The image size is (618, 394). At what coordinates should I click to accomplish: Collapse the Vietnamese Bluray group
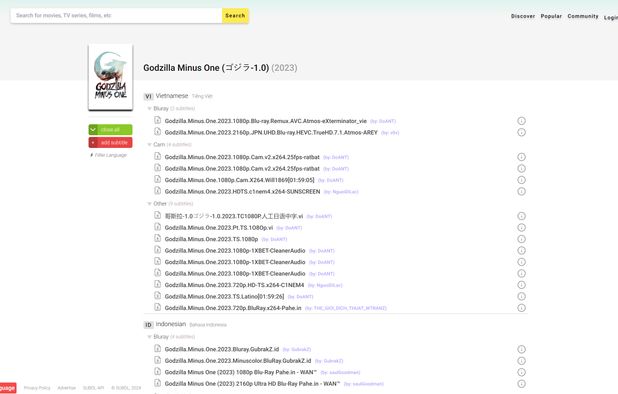(149, 108)
